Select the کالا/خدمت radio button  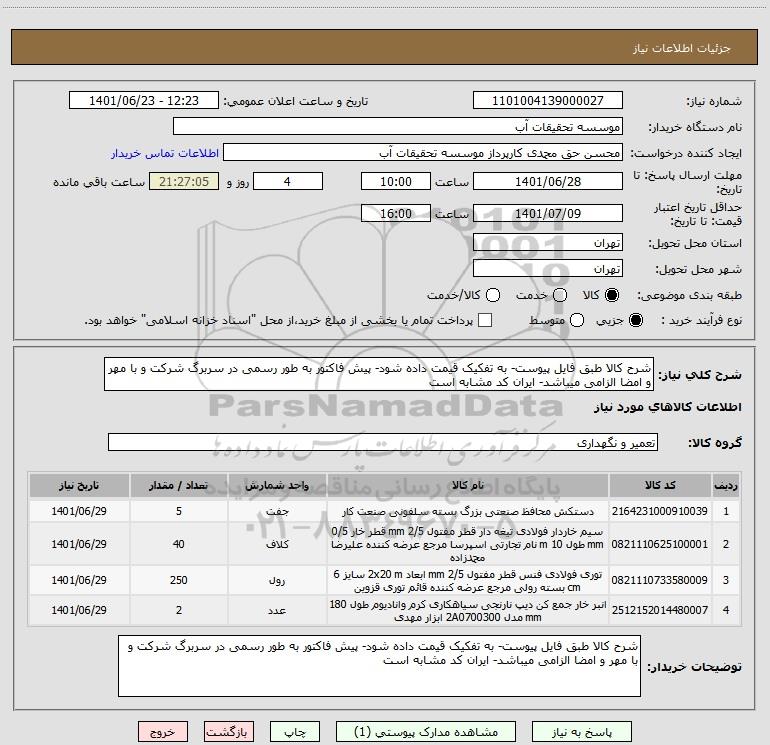click(493, 295)
